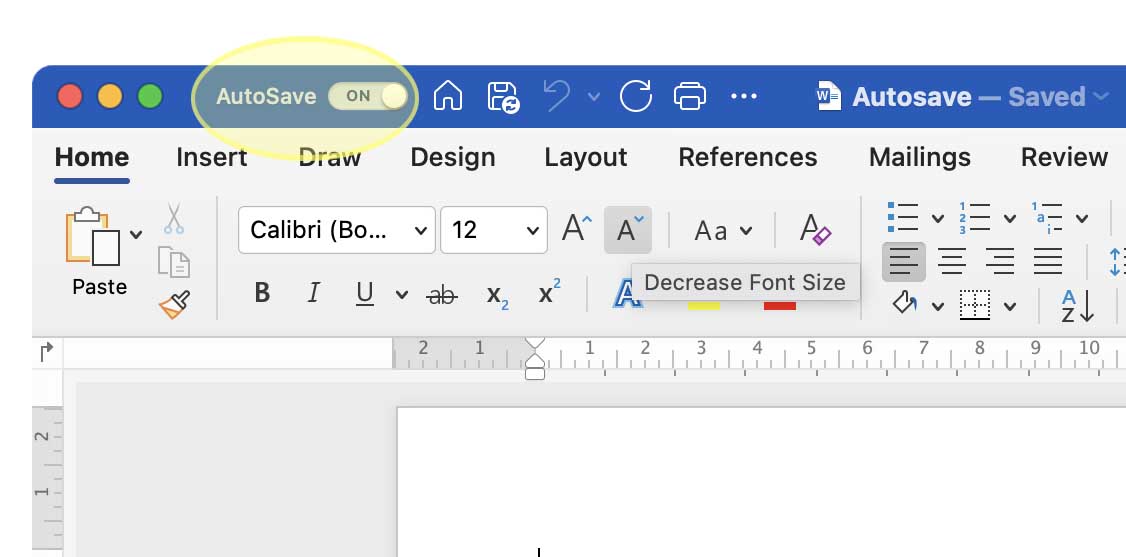
Task: Click the Format Painter brush icon
Action: (174, 304)
